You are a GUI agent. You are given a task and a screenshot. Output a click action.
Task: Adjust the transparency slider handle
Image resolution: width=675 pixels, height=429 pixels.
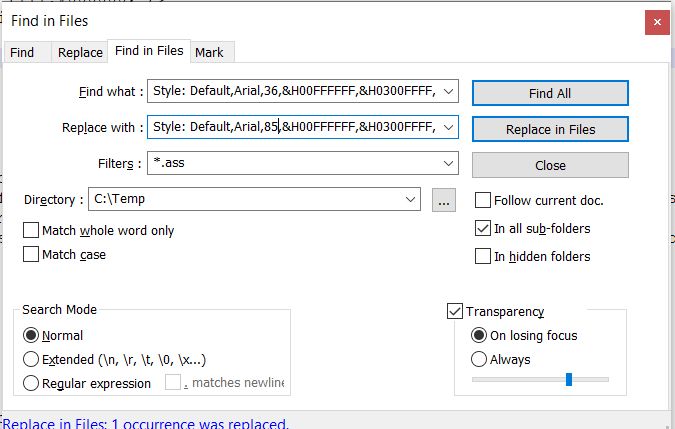pyautogui.click(x=569, y=379)
